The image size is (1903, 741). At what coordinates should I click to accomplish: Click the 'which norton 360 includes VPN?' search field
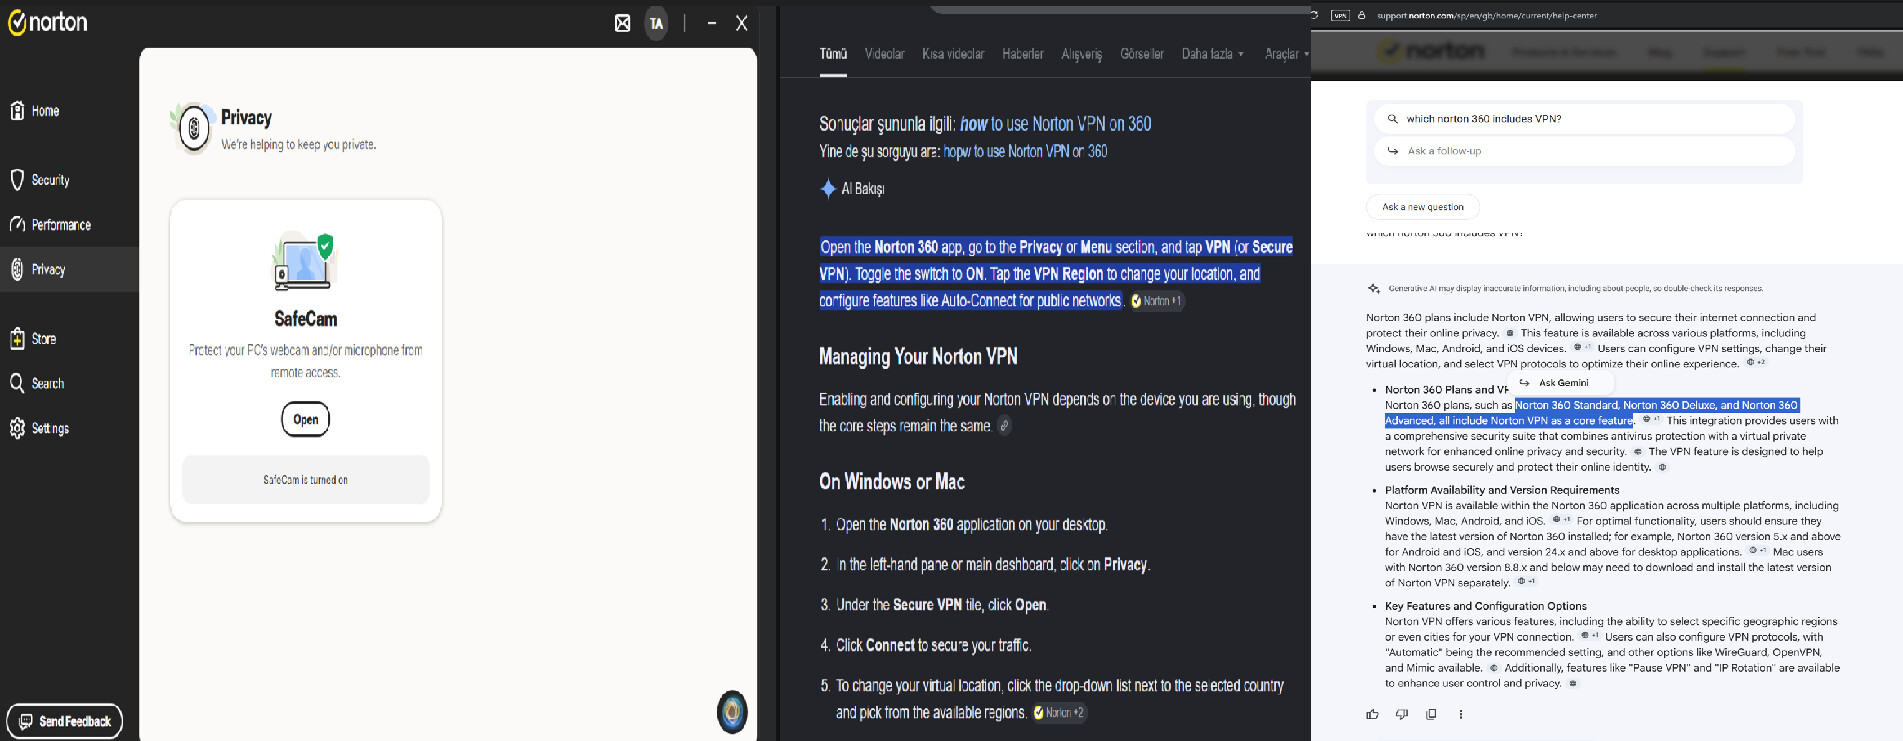coord(1585,119)
